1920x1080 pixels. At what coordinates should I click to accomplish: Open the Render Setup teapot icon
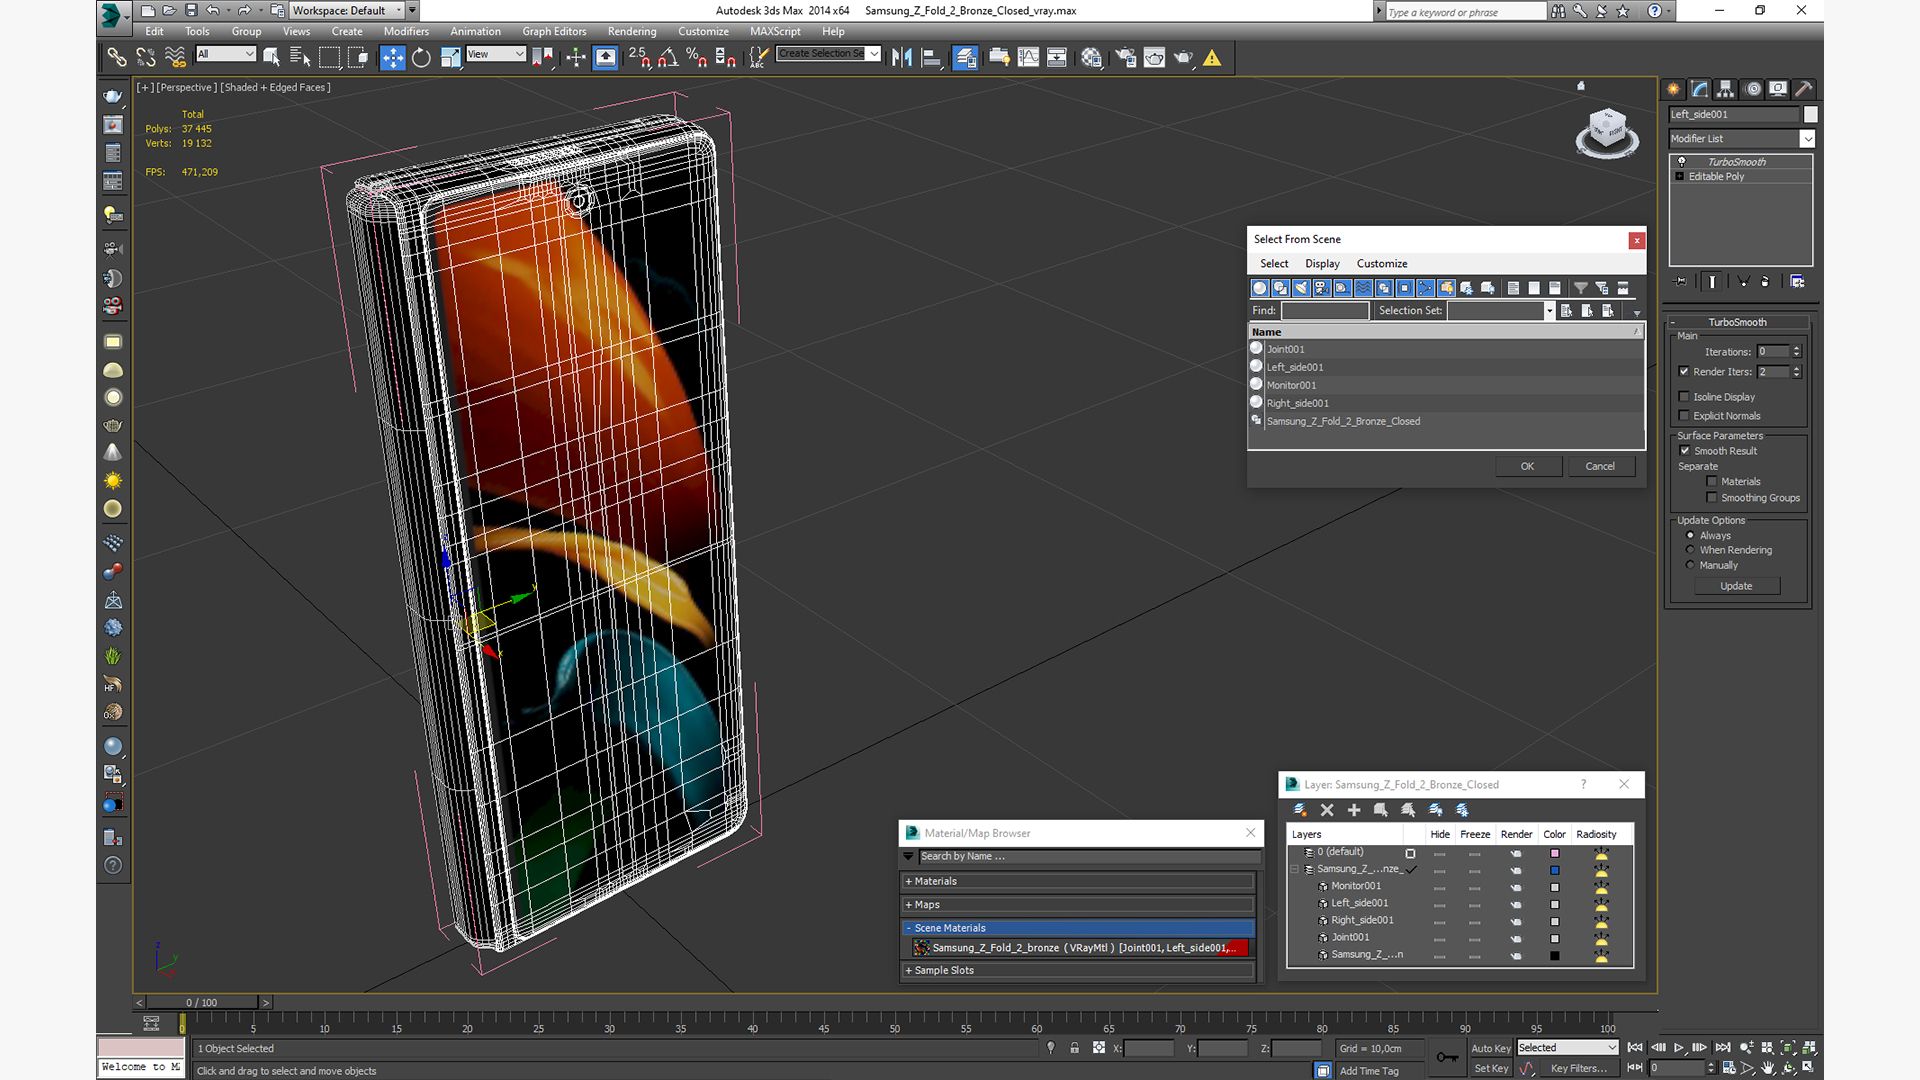point(1126,58)
